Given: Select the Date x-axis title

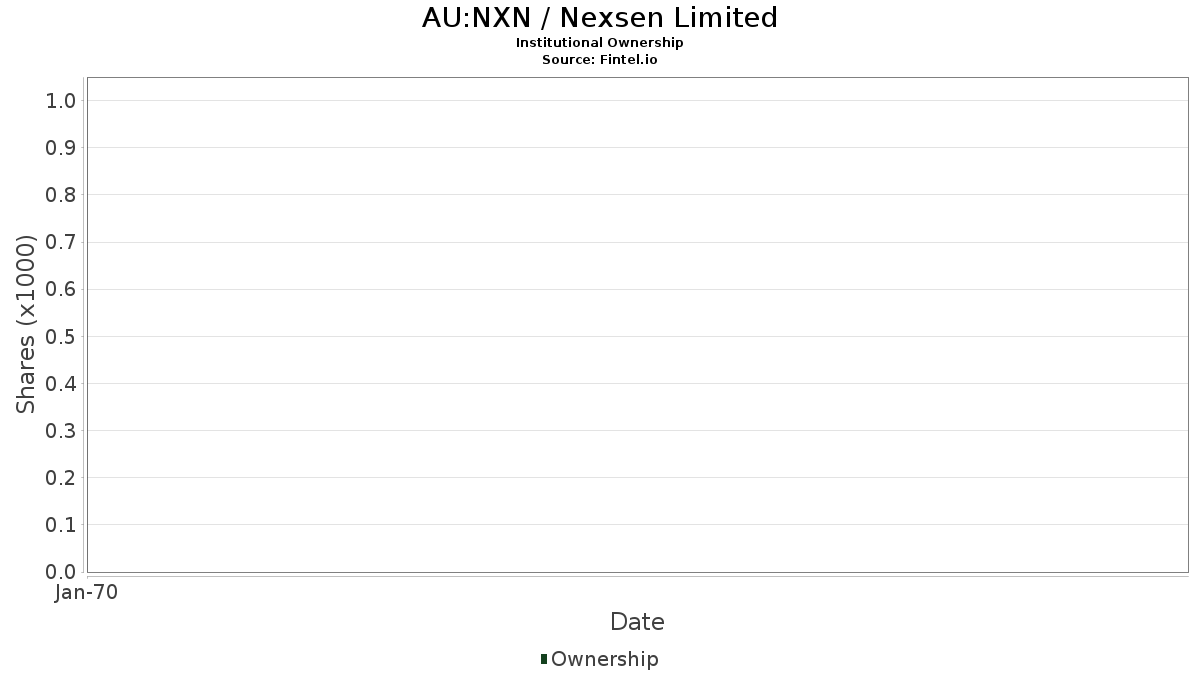Looking at the screenshot, I should (637, 622).
